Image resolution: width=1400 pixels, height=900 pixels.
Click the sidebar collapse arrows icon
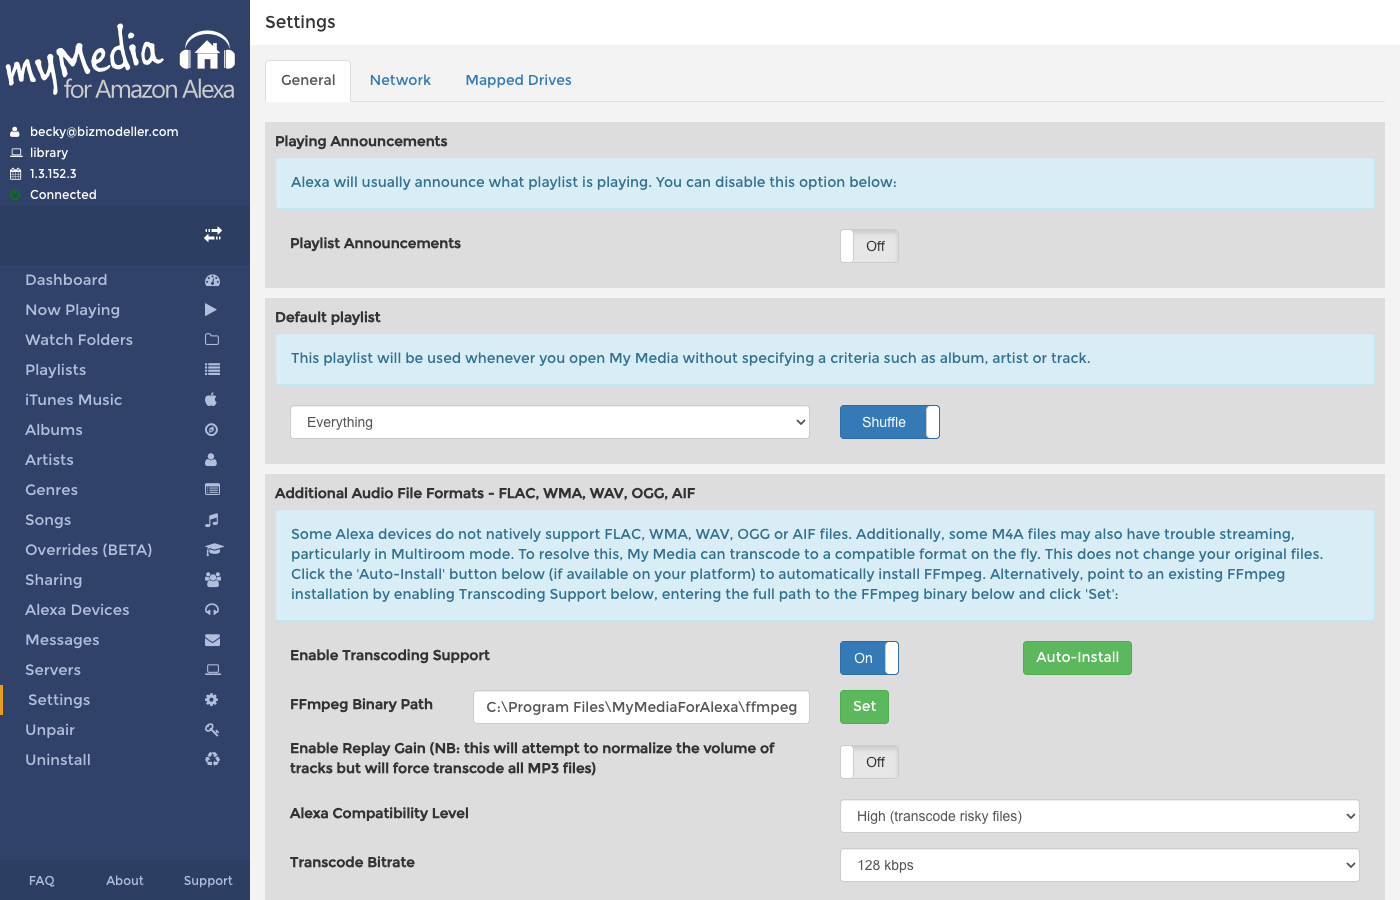(212, 234)
